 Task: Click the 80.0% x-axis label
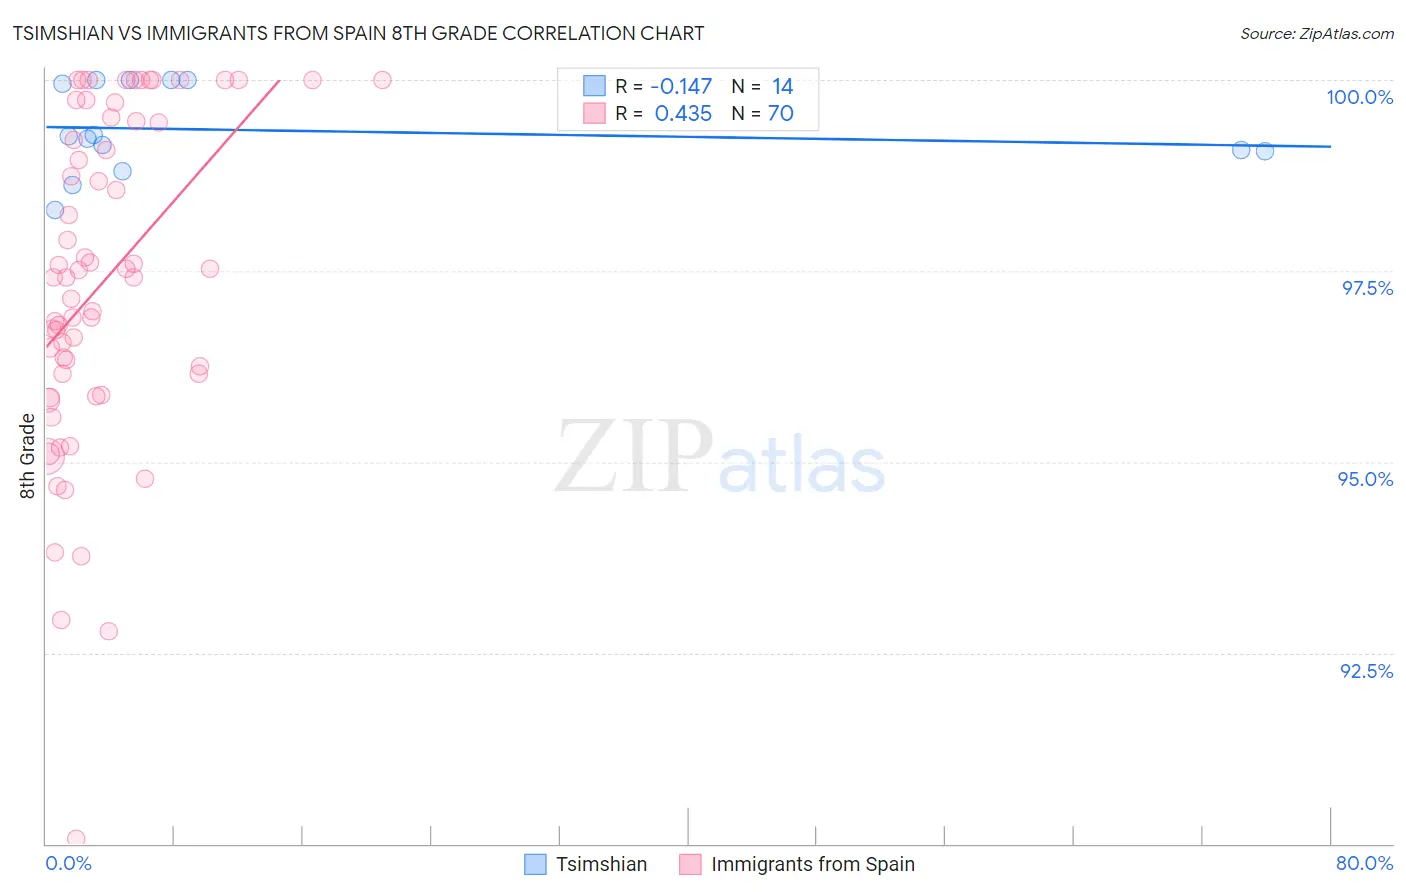coord(1364,863)
